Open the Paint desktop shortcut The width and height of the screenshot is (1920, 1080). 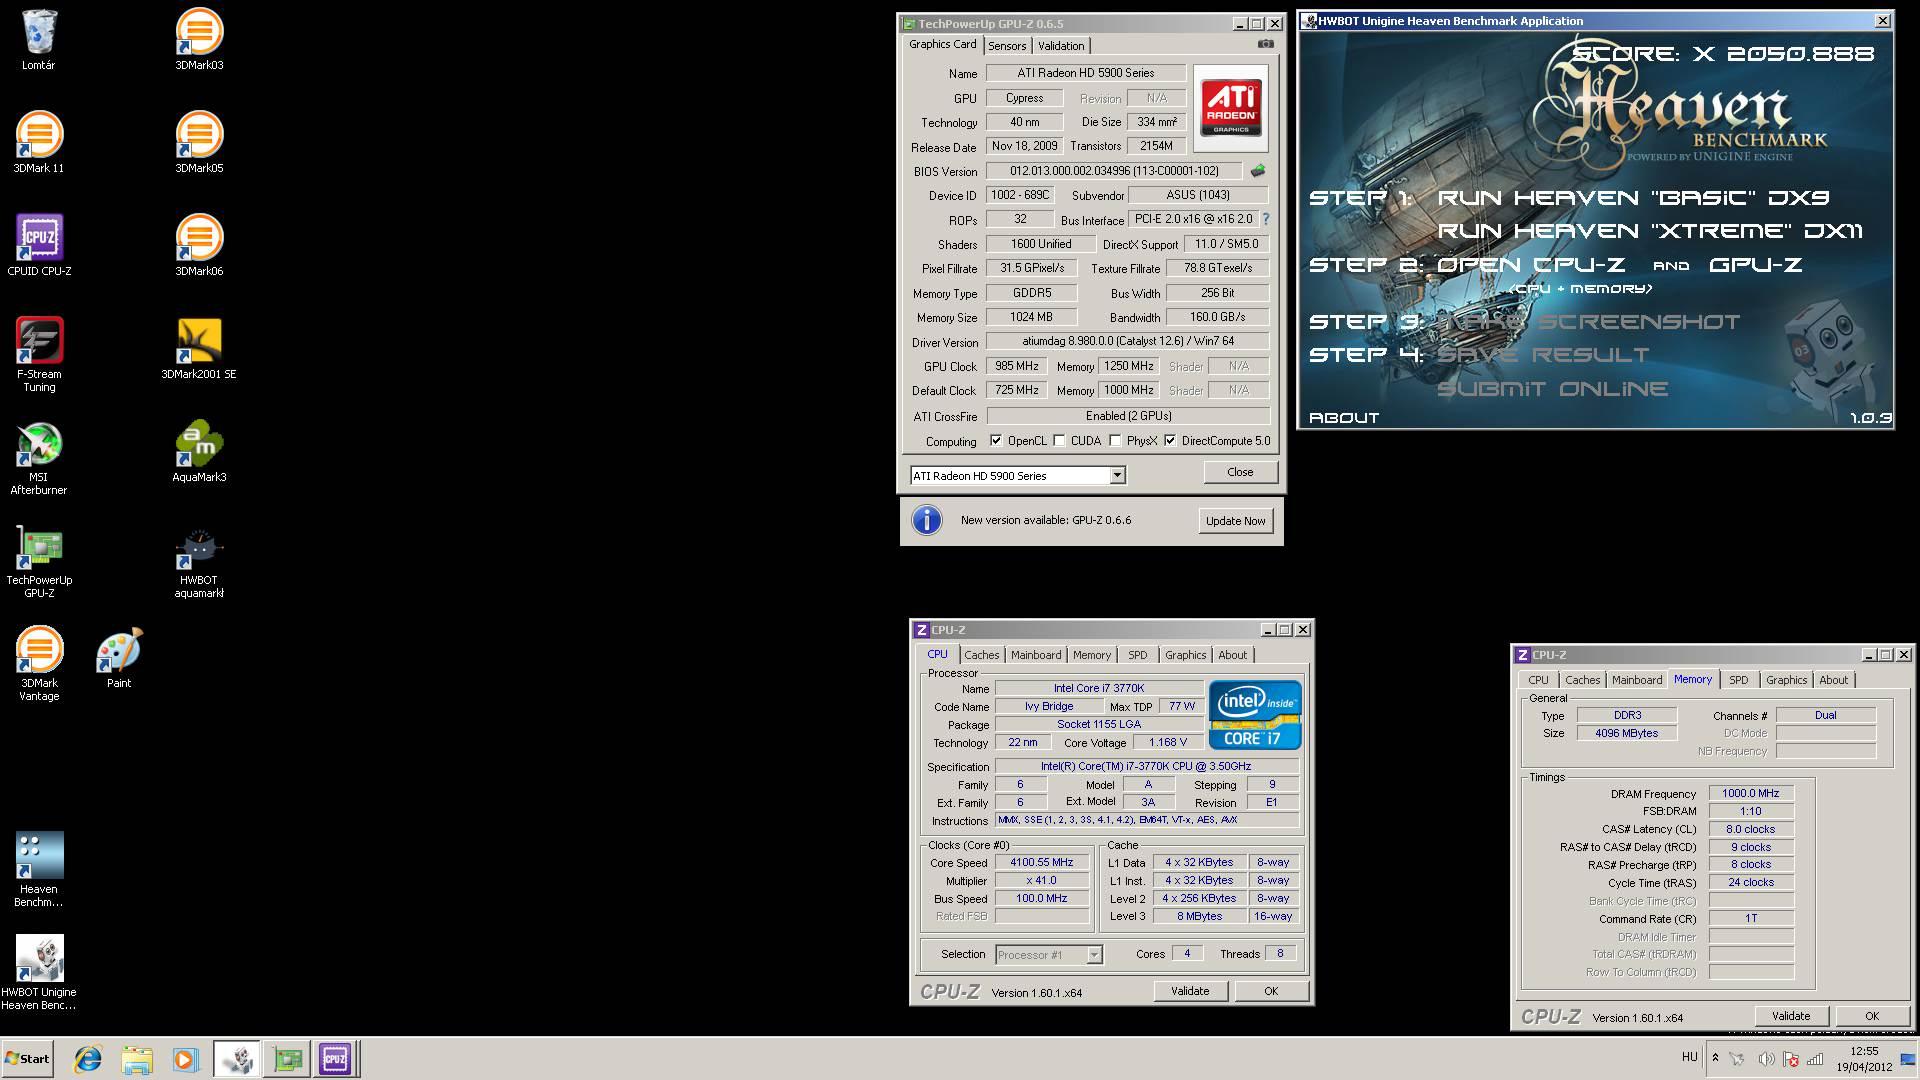(x=119, y=658)
